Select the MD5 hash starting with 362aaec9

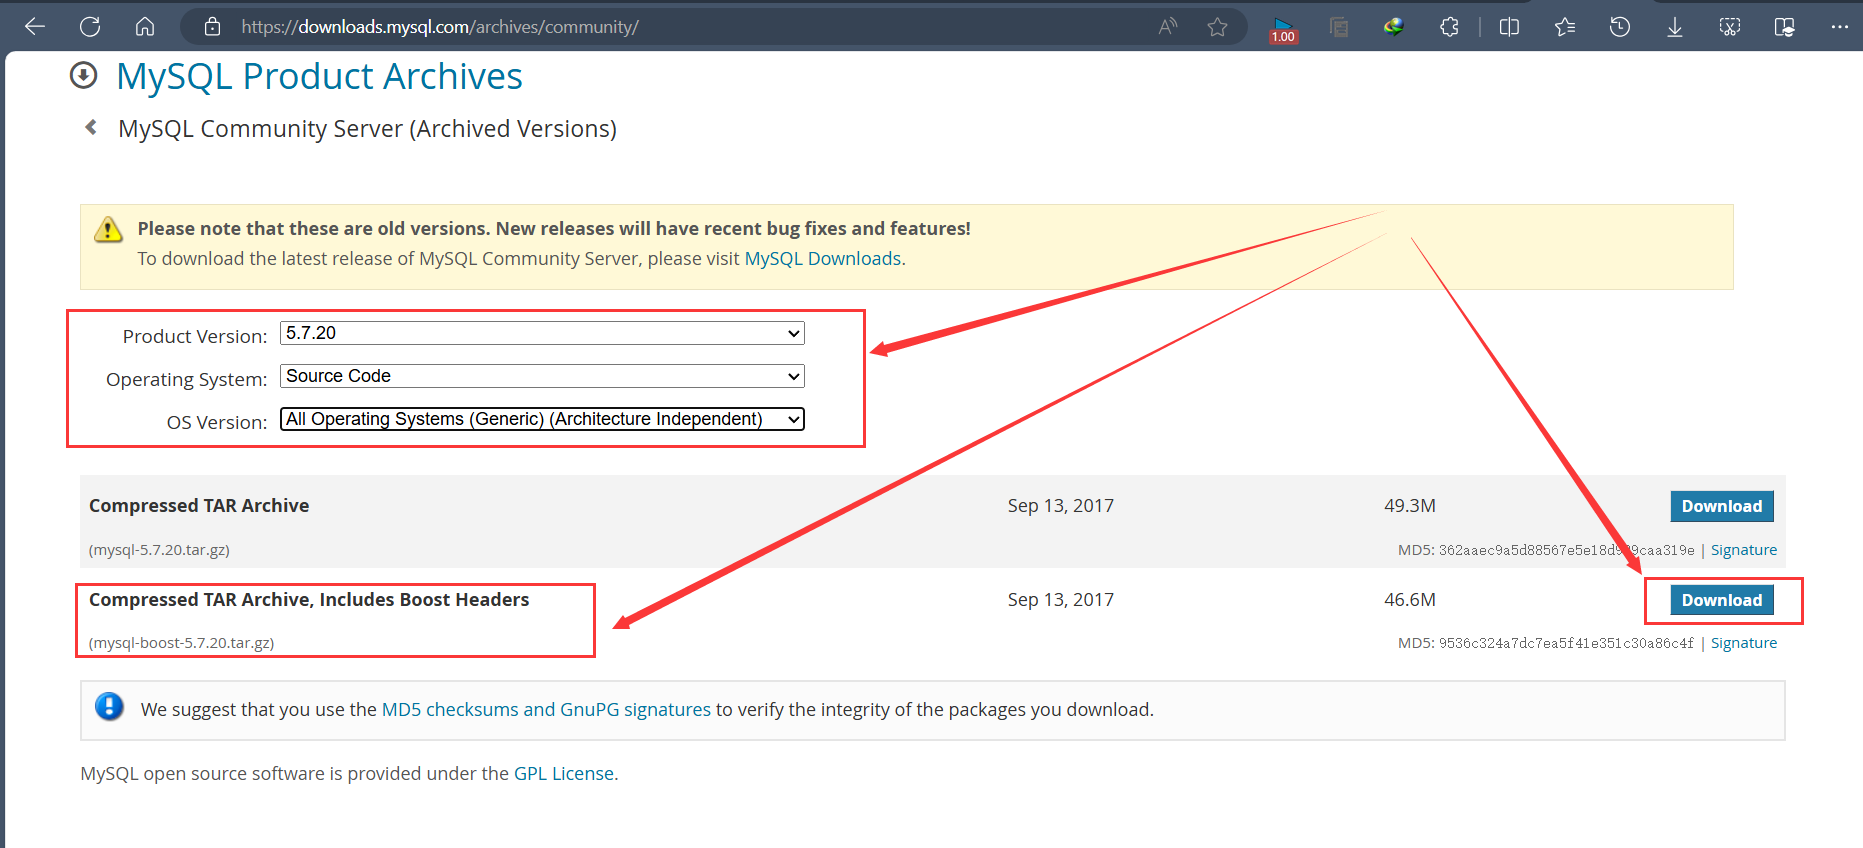coord(1566,550)
